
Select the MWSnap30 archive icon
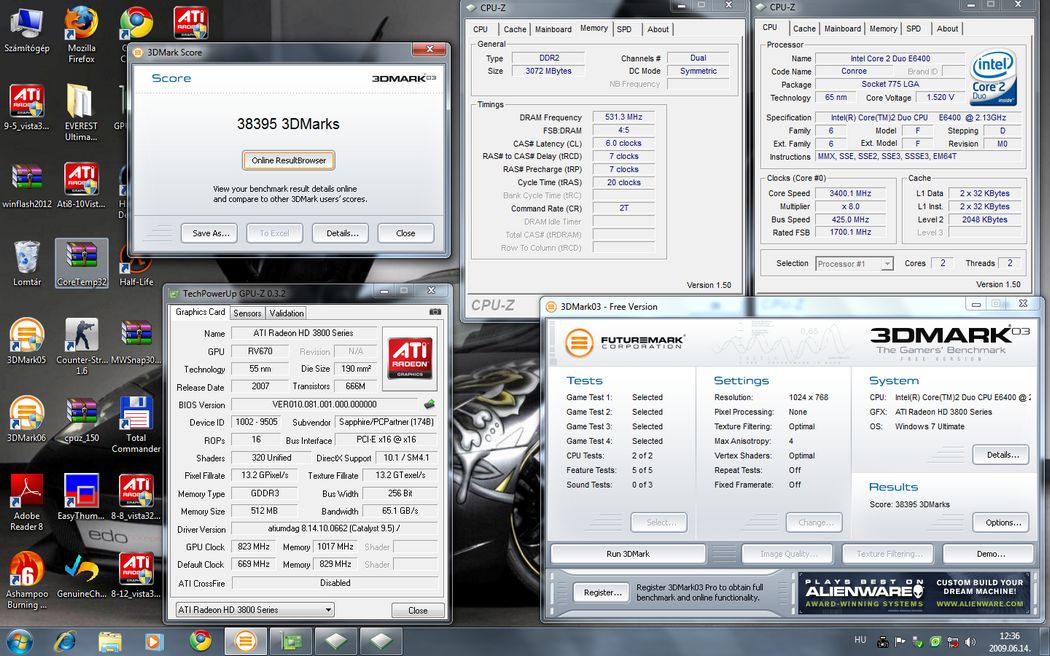tap(136, 342)
